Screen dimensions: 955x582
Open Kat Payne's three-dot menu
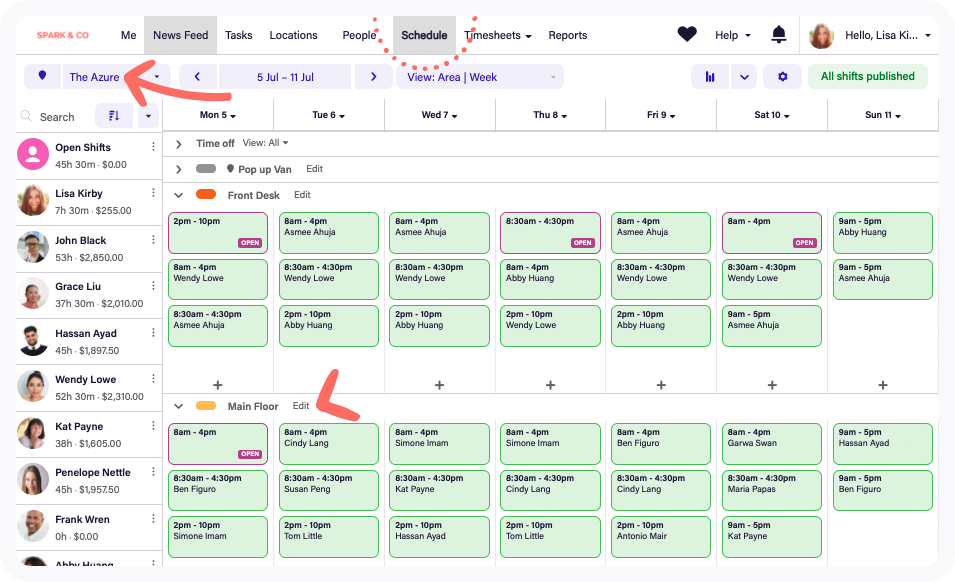tap(153, 426)
